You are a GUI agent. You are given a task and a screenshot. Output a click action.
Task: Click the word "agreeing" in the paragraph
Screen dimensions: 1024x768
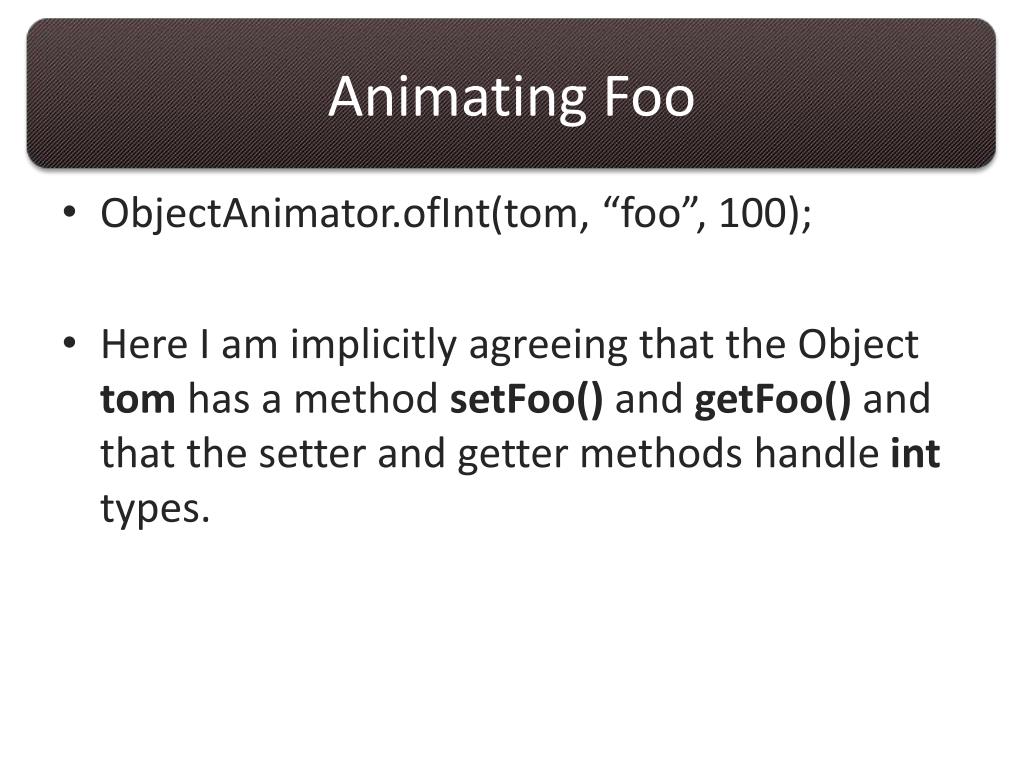click(548, 346)
